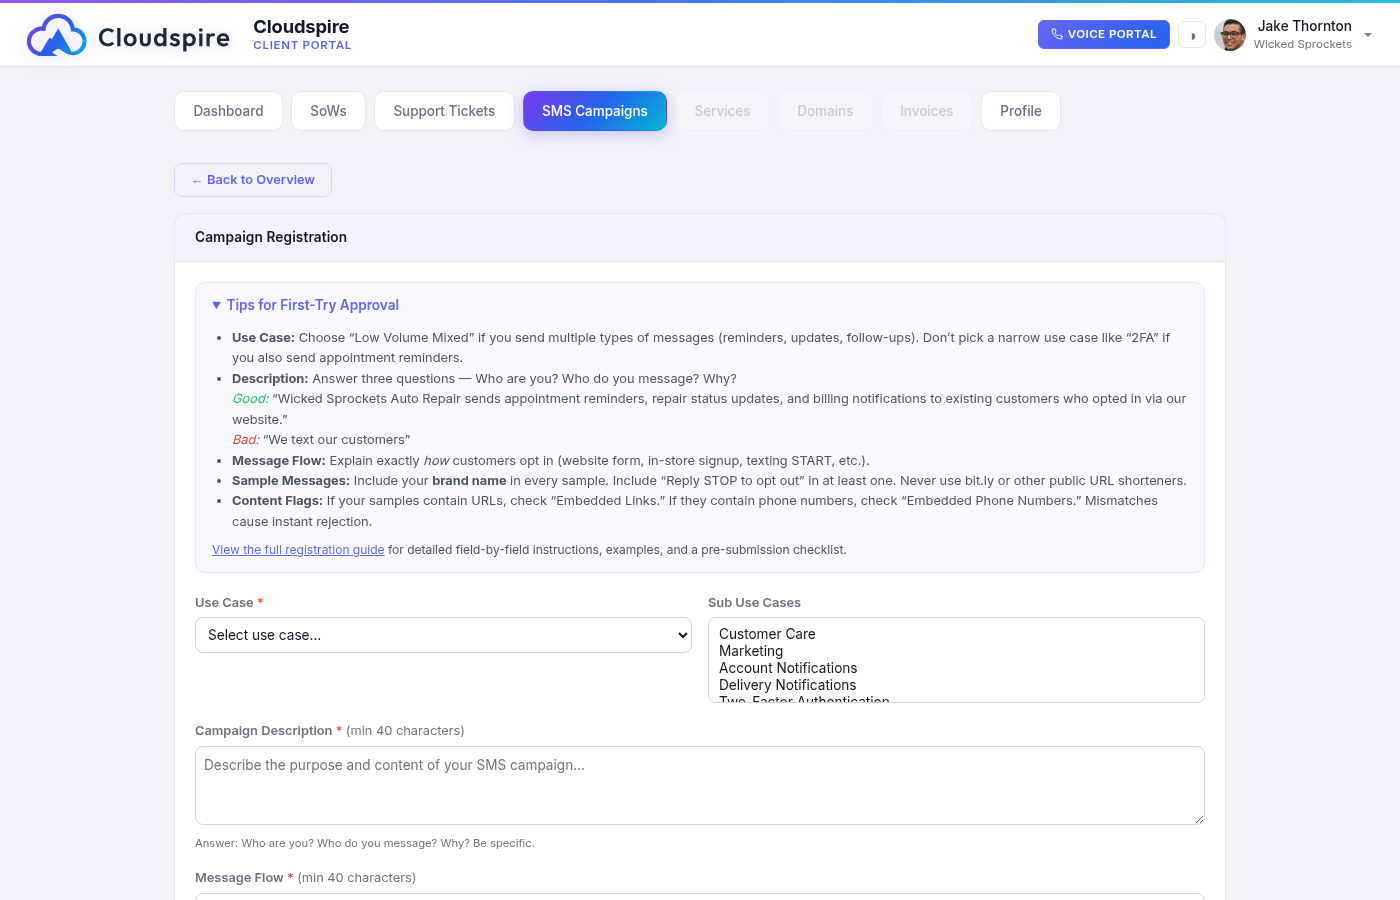The width and height of the screenshot is (1400, 900).
Task: Open the Domains tab
Action: coord(825,111)
